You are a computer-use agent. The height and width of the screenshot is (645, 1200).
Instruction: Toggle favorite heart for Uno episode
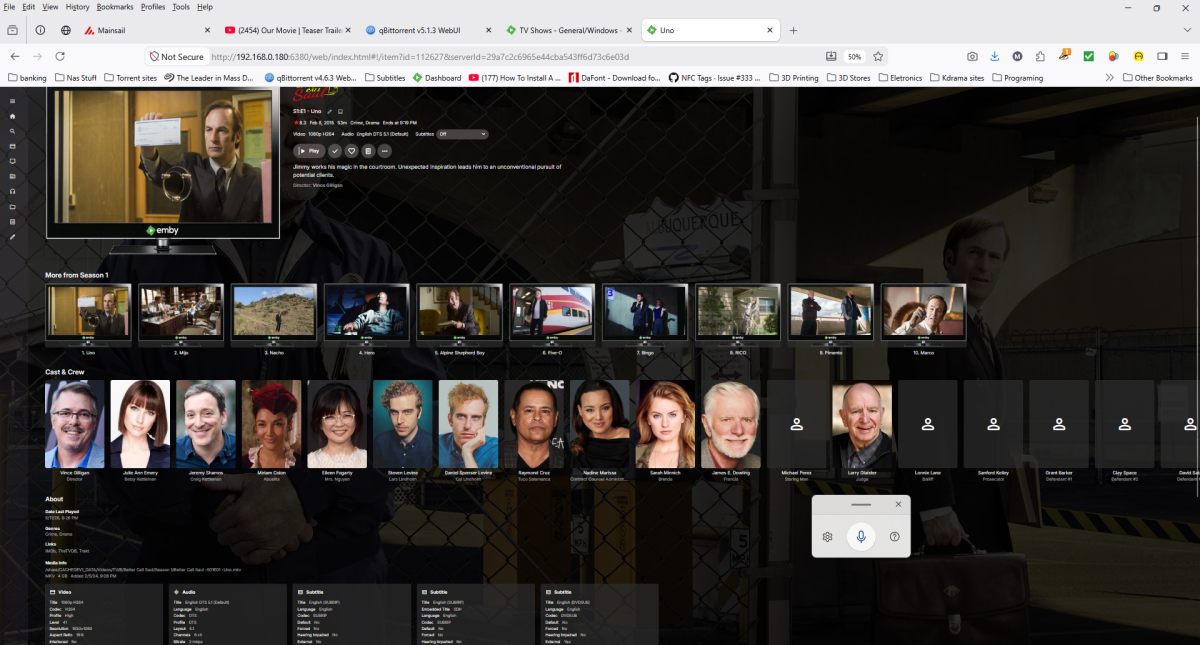pos(351,151)
